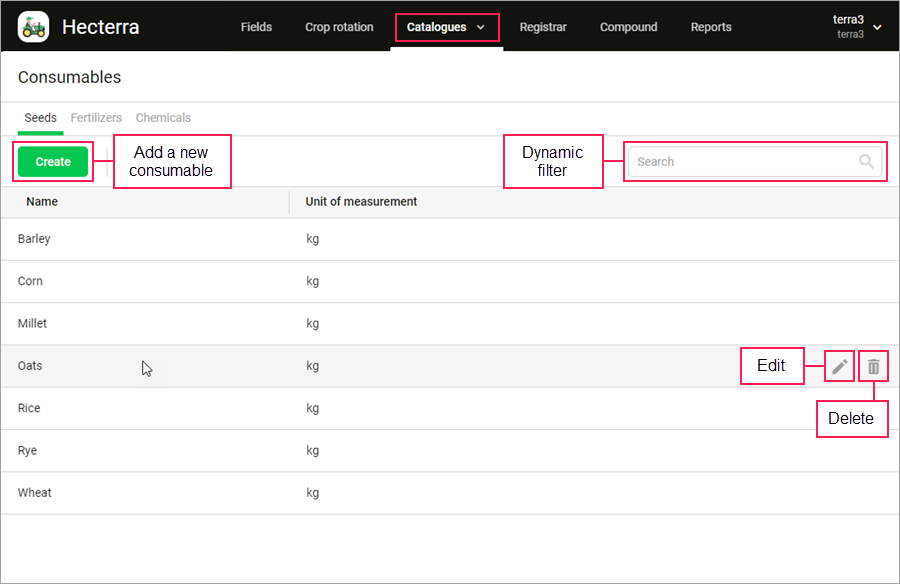Edit the Oats row using pencil icon
The image size is (900, 584).
(x=839, y=366)
